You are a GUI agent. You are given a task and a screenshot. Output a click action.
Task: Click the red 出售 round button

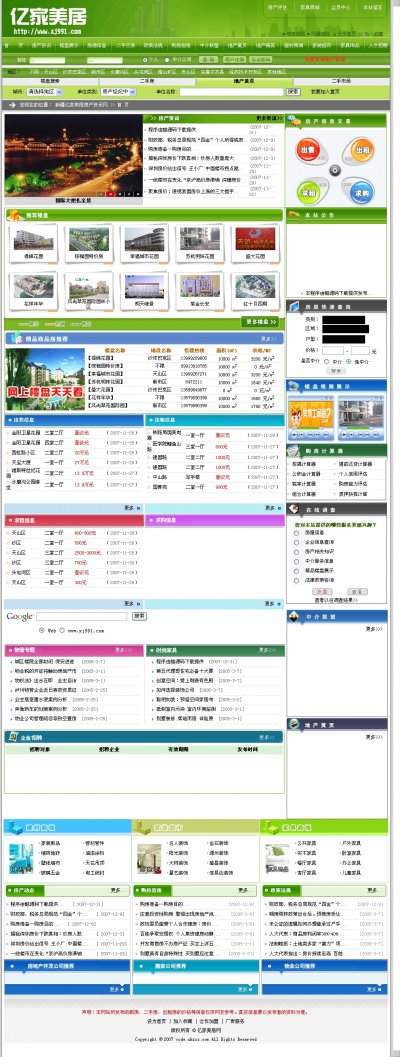pos(308,150)
